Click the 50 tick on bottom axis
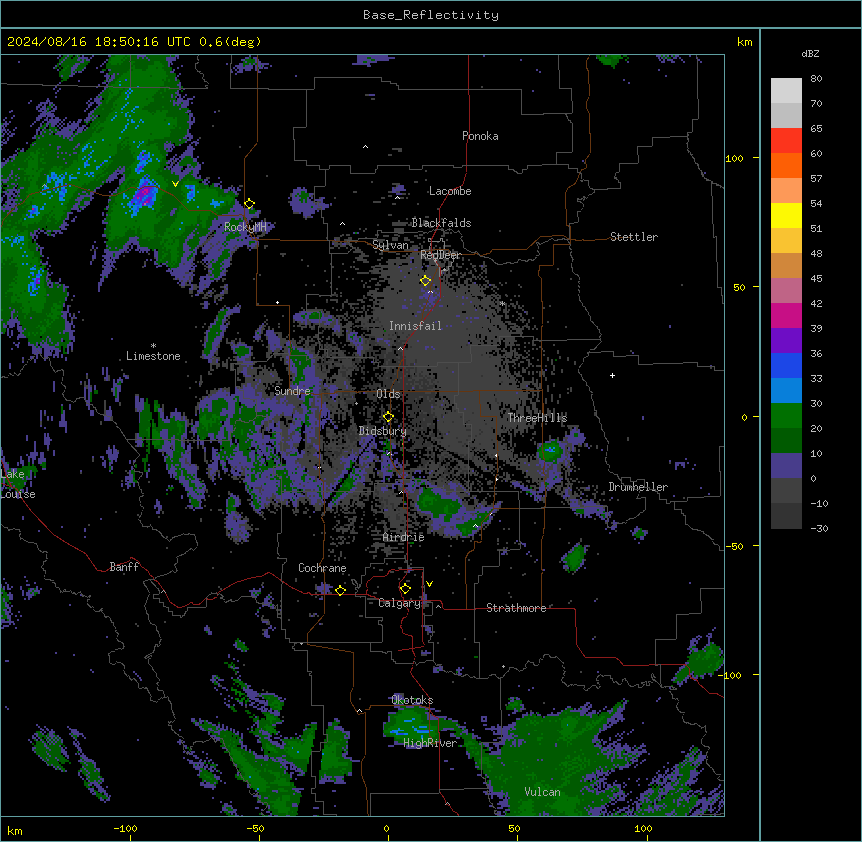Viewport: 862px width, 842px height. click(514, 828)
